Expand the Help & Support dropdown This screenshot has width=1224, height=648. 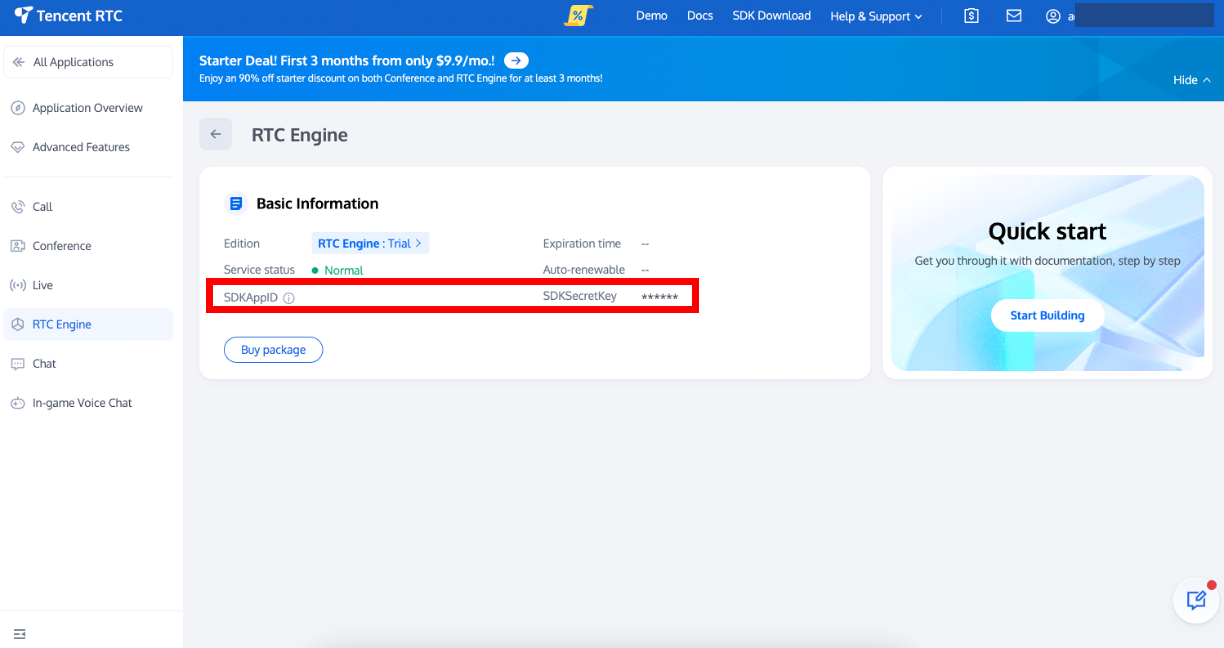(876, 16)
